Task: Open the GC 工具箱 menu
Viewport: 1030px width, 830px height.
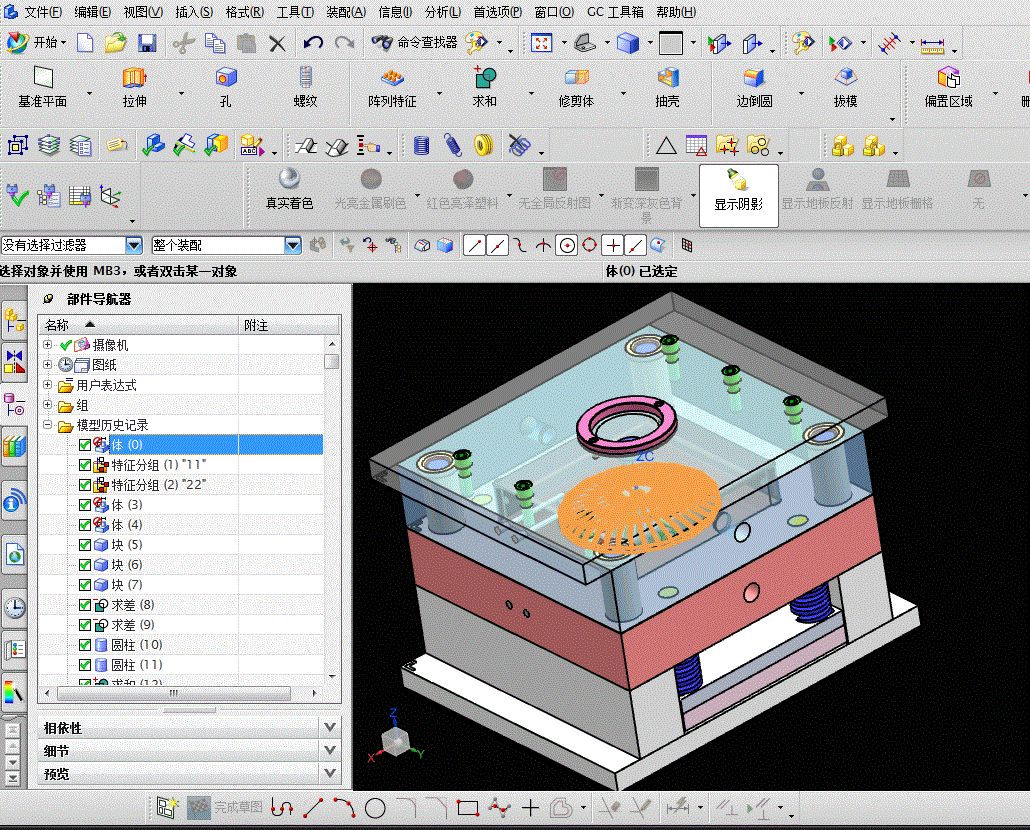Action: 616,12
